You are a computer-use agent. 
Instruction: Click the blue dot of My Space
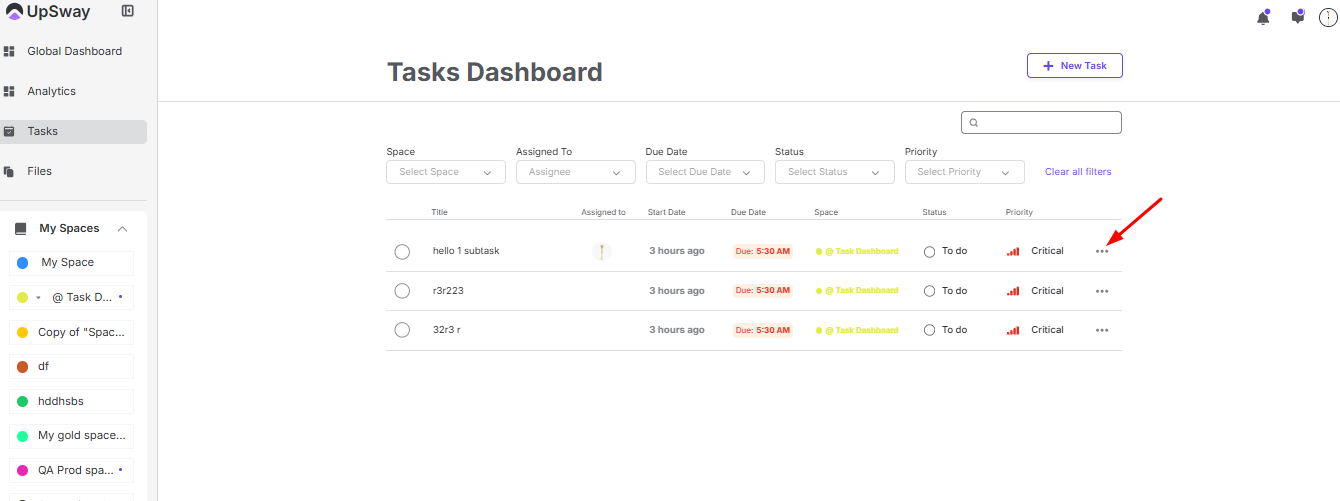tap(23, 263)
